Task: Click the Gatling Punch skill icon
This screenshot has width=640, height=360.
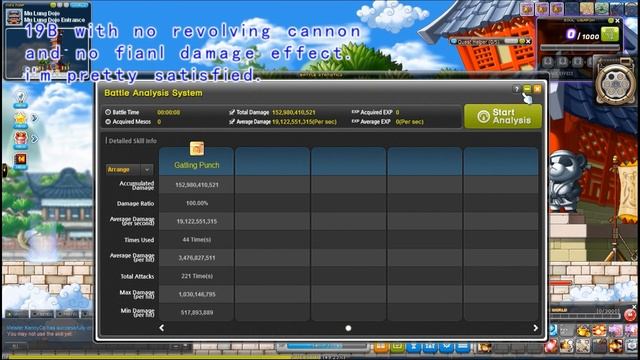Action: coord(197,149)
